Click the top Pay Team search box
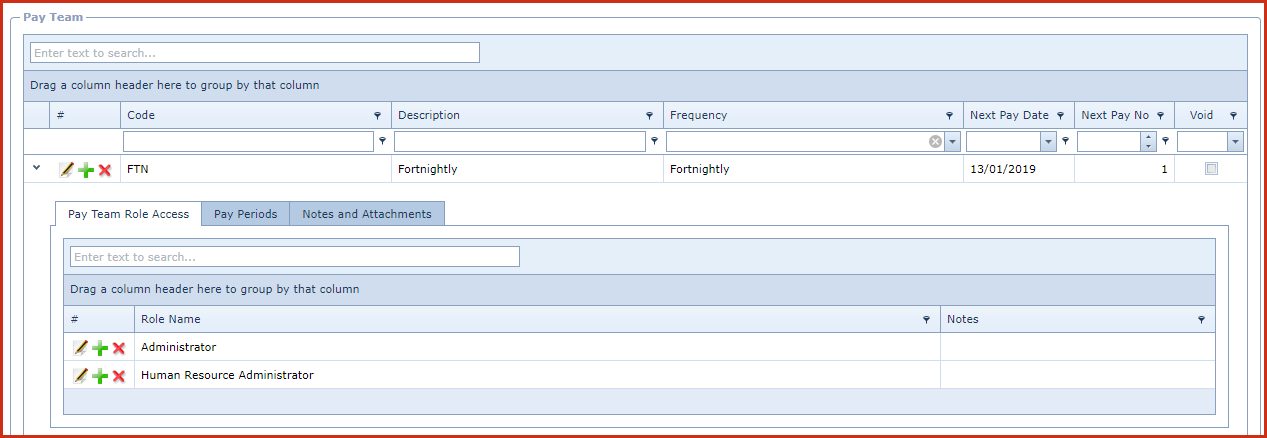 tap(255, 53)
